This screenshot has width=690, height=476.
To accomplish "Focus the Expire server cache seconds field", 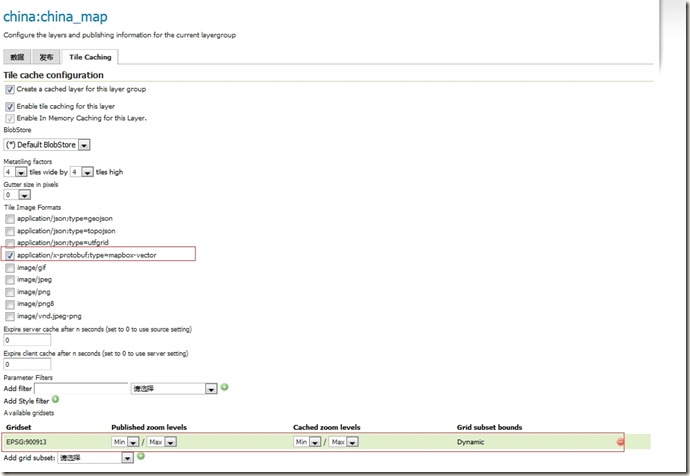I will click(x=27, y=340).
